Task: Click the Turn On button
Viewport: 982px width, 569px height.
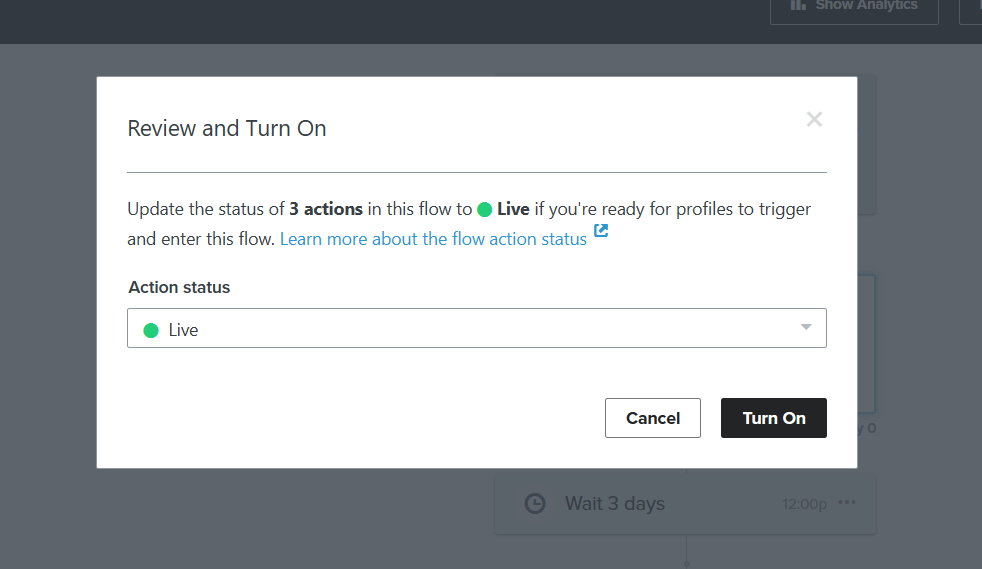Action: (x=773, y=418)
